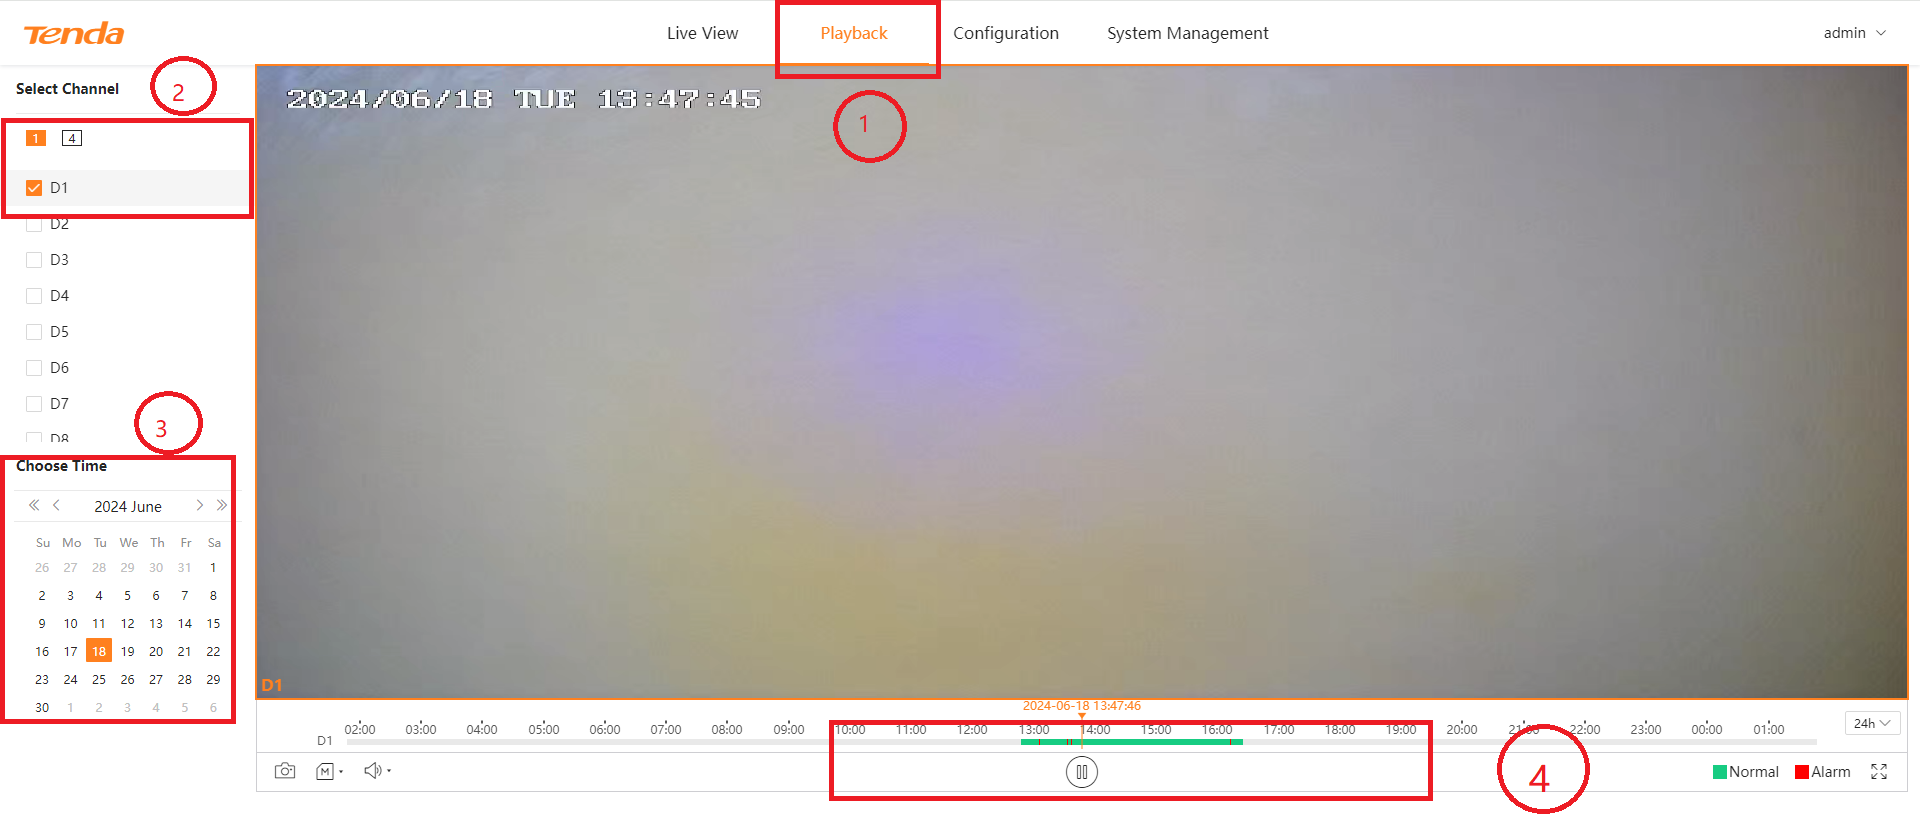The width and height of the screenshot is (1920, 839).
Task: Take a snapshot with the camera icon
Action: [x=285, y=771]
